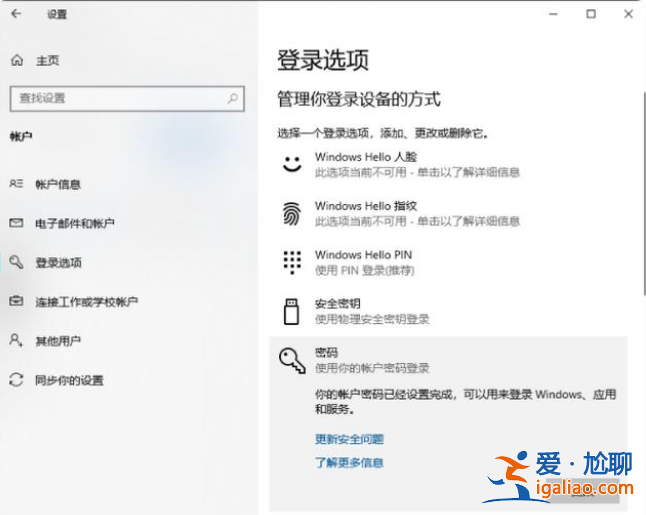646x515 pixels.
Task: Click into the 查找设置 search box
Action: coord(127,98)
